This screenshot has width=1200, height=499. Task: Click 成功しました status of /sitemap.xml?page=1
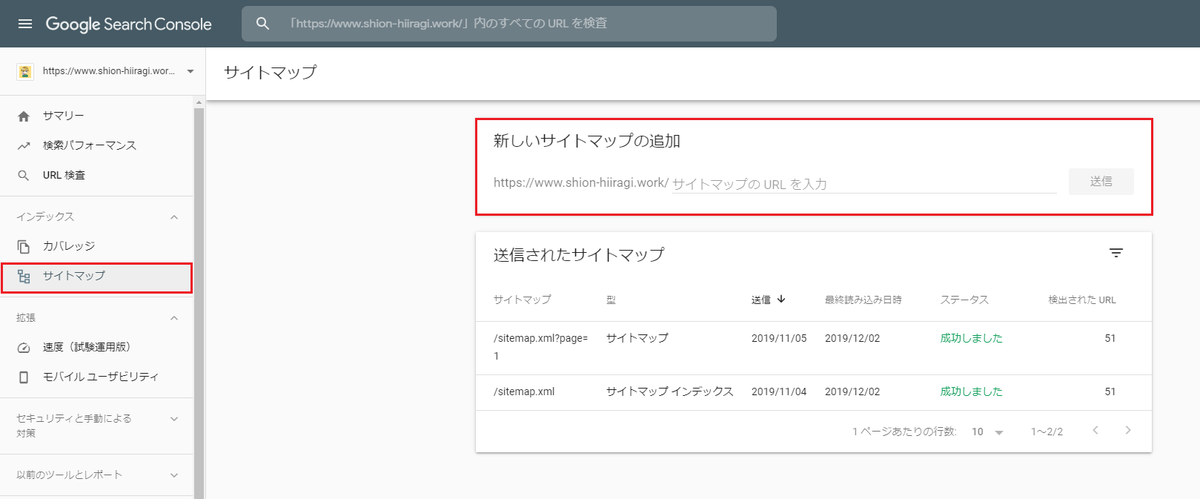pos(971,338)
